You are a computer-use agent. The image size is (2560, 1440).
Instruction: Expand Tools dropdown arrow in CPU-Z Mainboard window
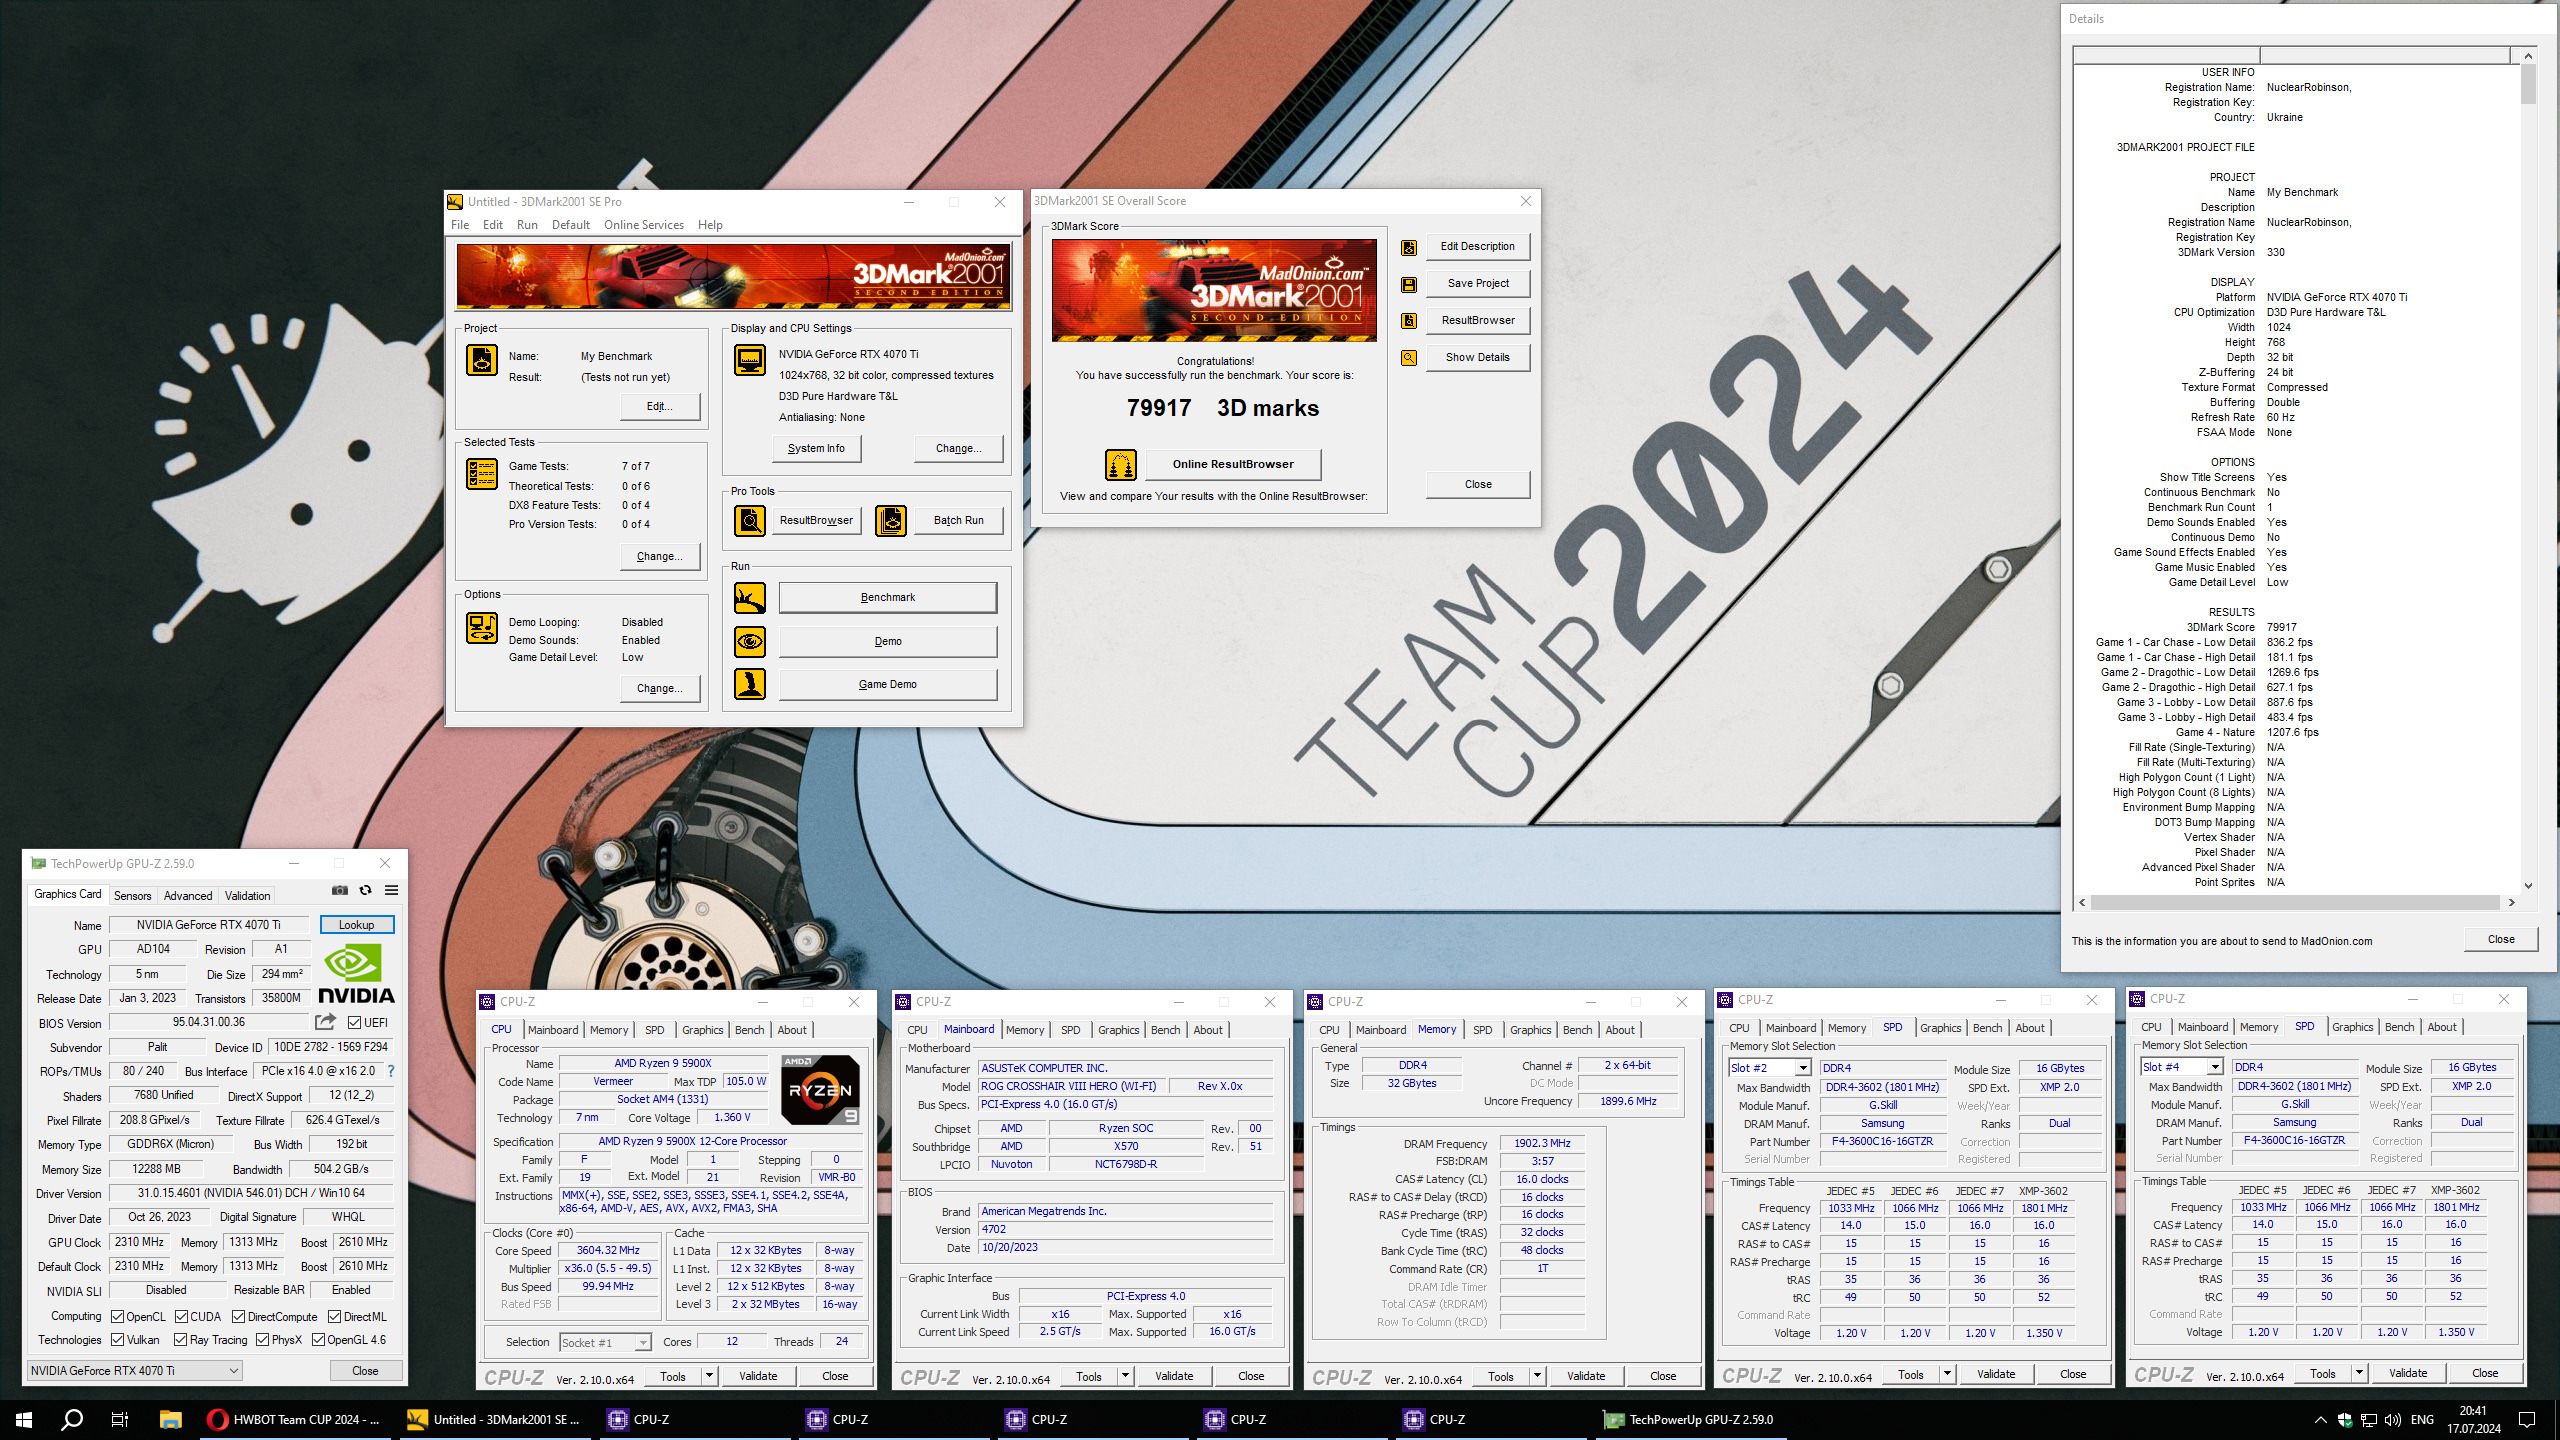point(1125,1376)
